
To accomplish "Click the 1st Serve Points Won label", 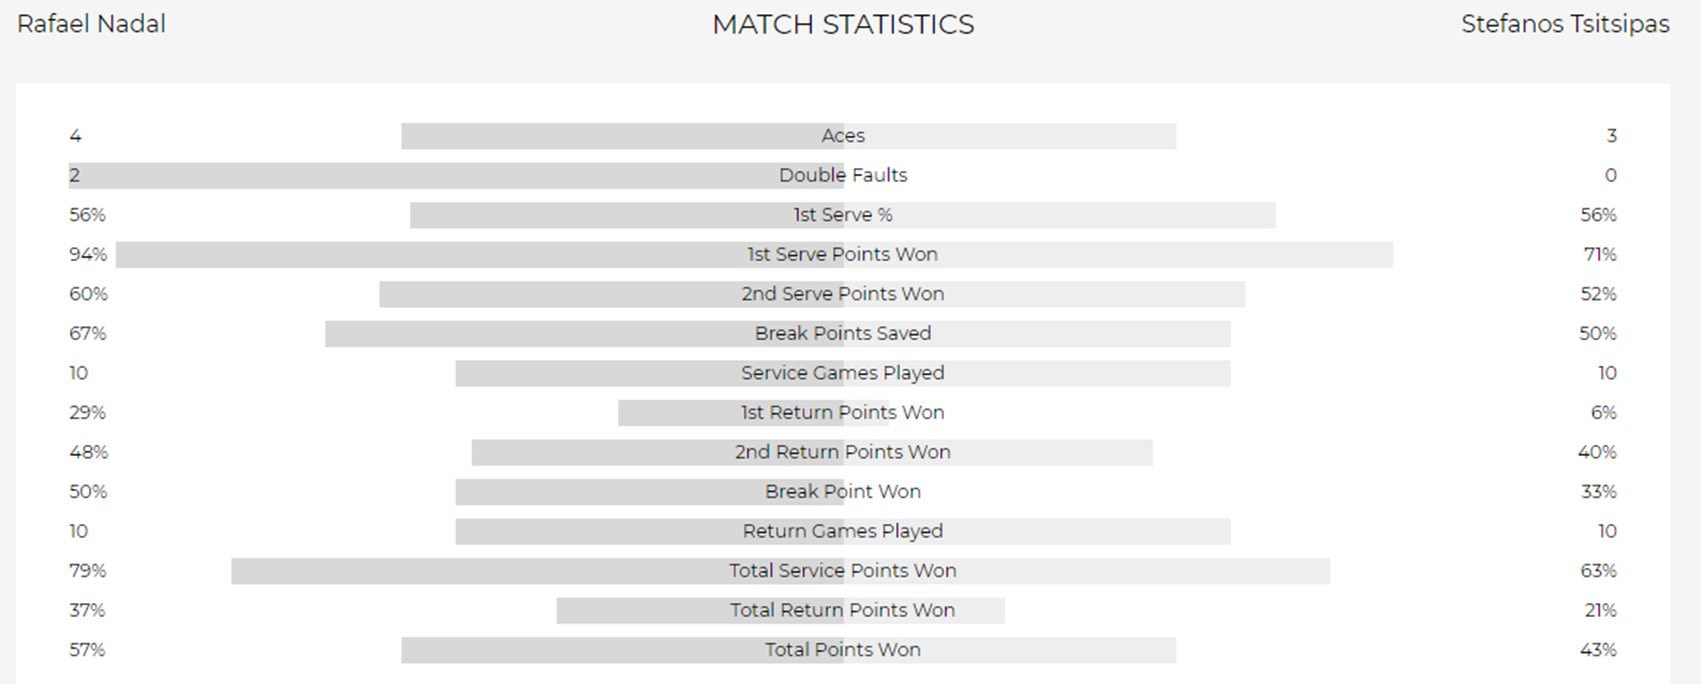I will pyautogui.click(x=843, y=254).
